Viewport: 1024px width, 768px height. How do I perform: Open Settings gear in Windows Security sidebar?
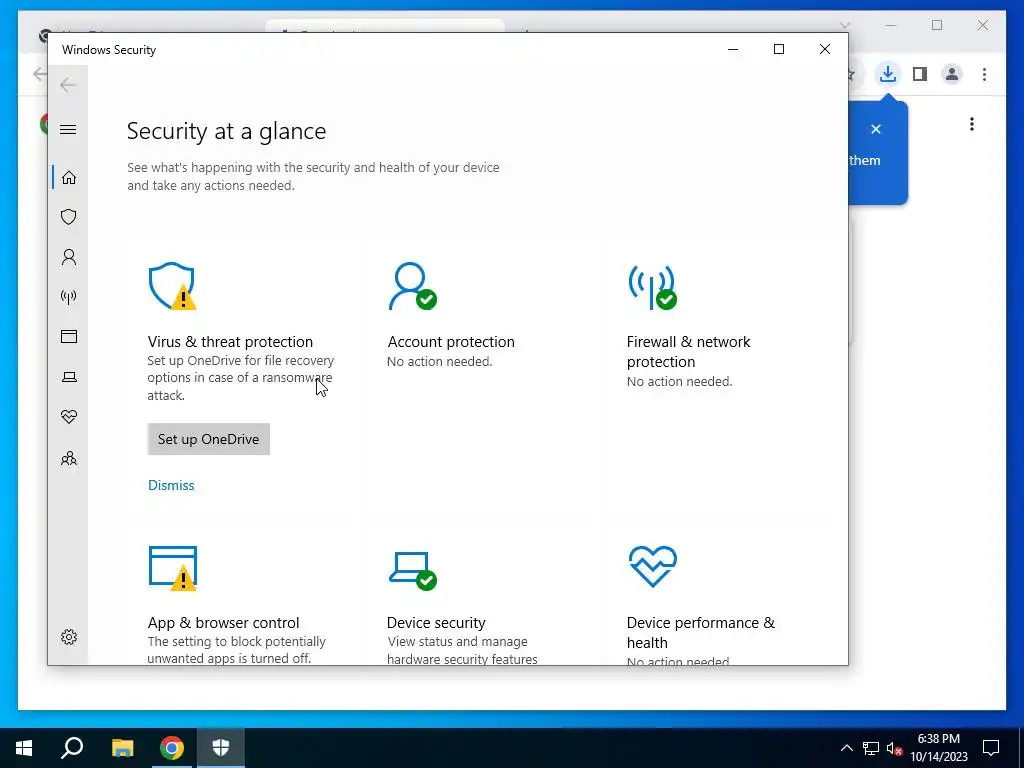[x=69, y=637]
